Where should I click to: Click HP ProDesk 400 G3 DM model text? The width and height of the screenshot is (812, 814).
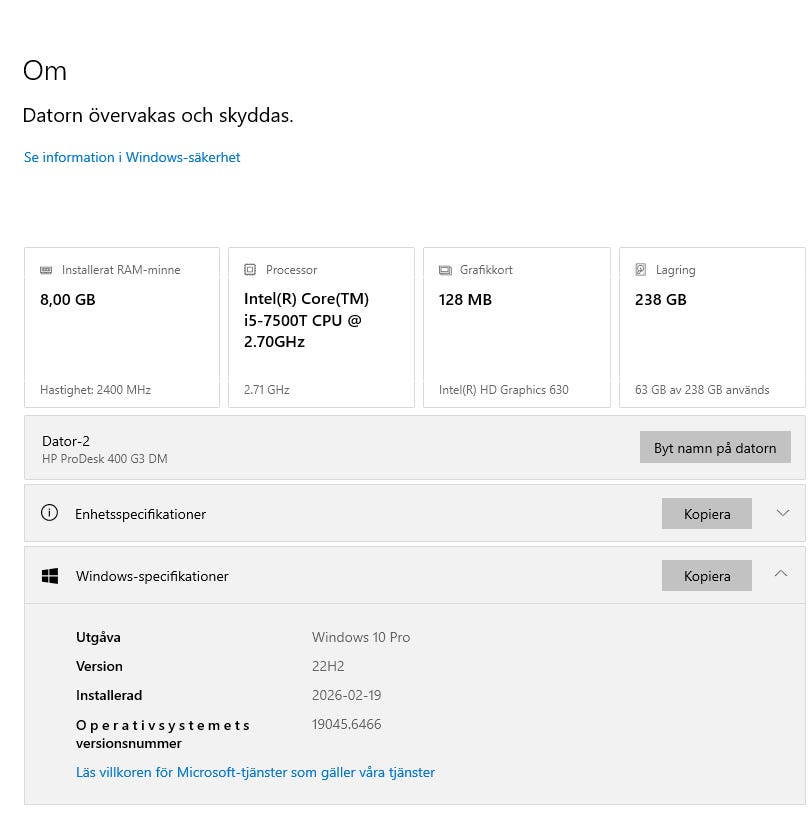(104, 459)
